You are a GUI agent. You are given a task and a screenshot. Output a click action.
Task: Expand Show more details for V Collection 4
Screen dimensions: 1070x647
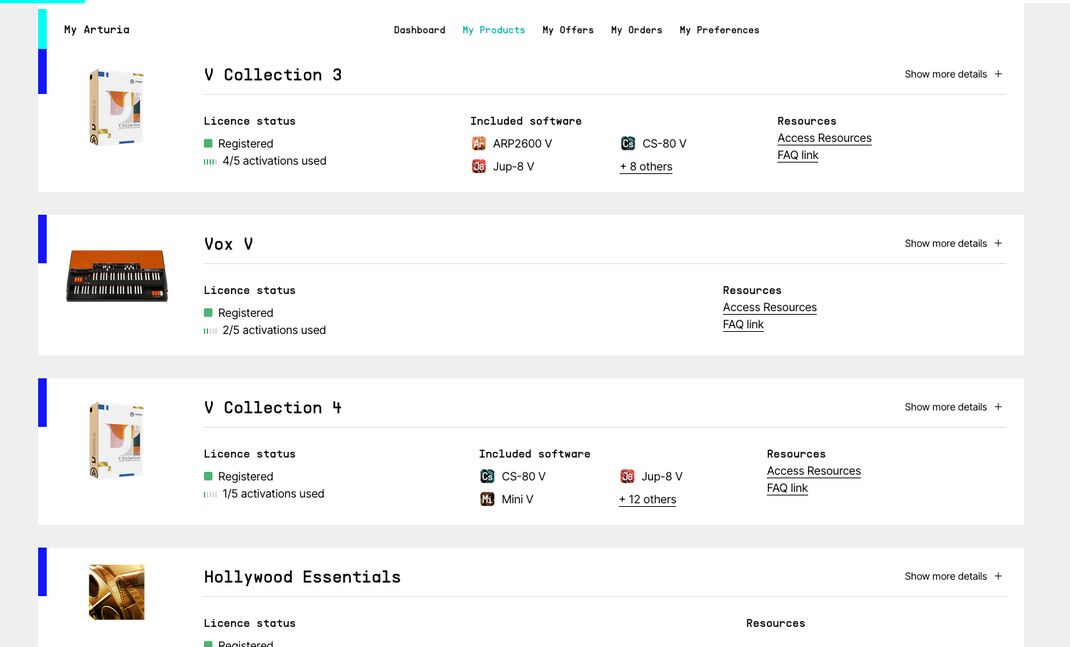coord(953,407)
